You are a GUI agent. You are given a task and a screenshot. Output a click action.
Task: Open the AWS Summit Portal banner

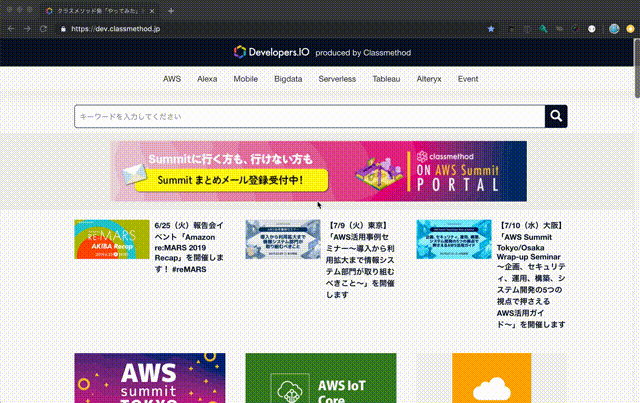tap(319, 171)
